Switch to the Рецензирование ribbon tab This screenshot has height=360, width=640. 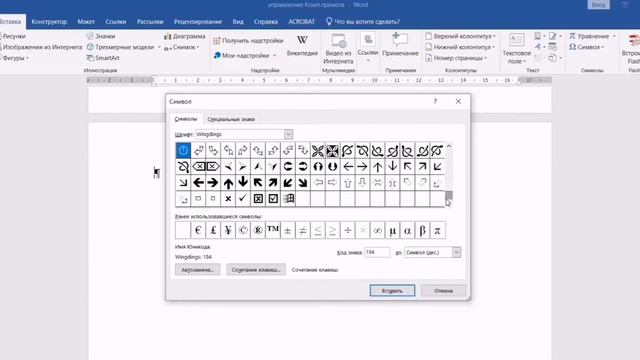[198, 22]
